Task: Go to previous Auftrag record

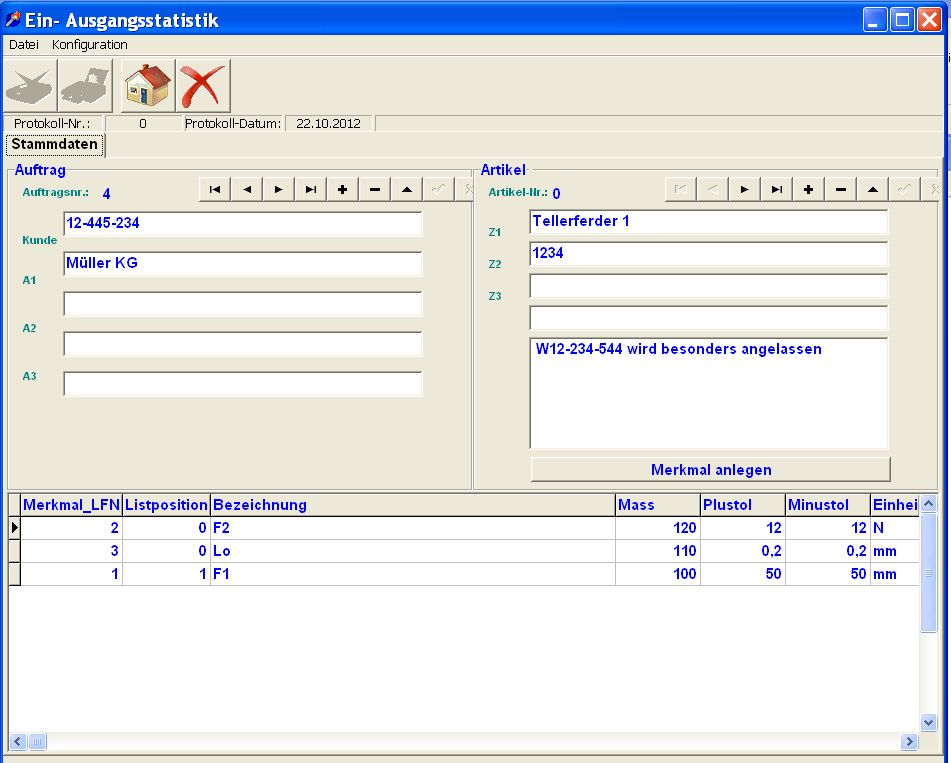Action: point(247,190)
